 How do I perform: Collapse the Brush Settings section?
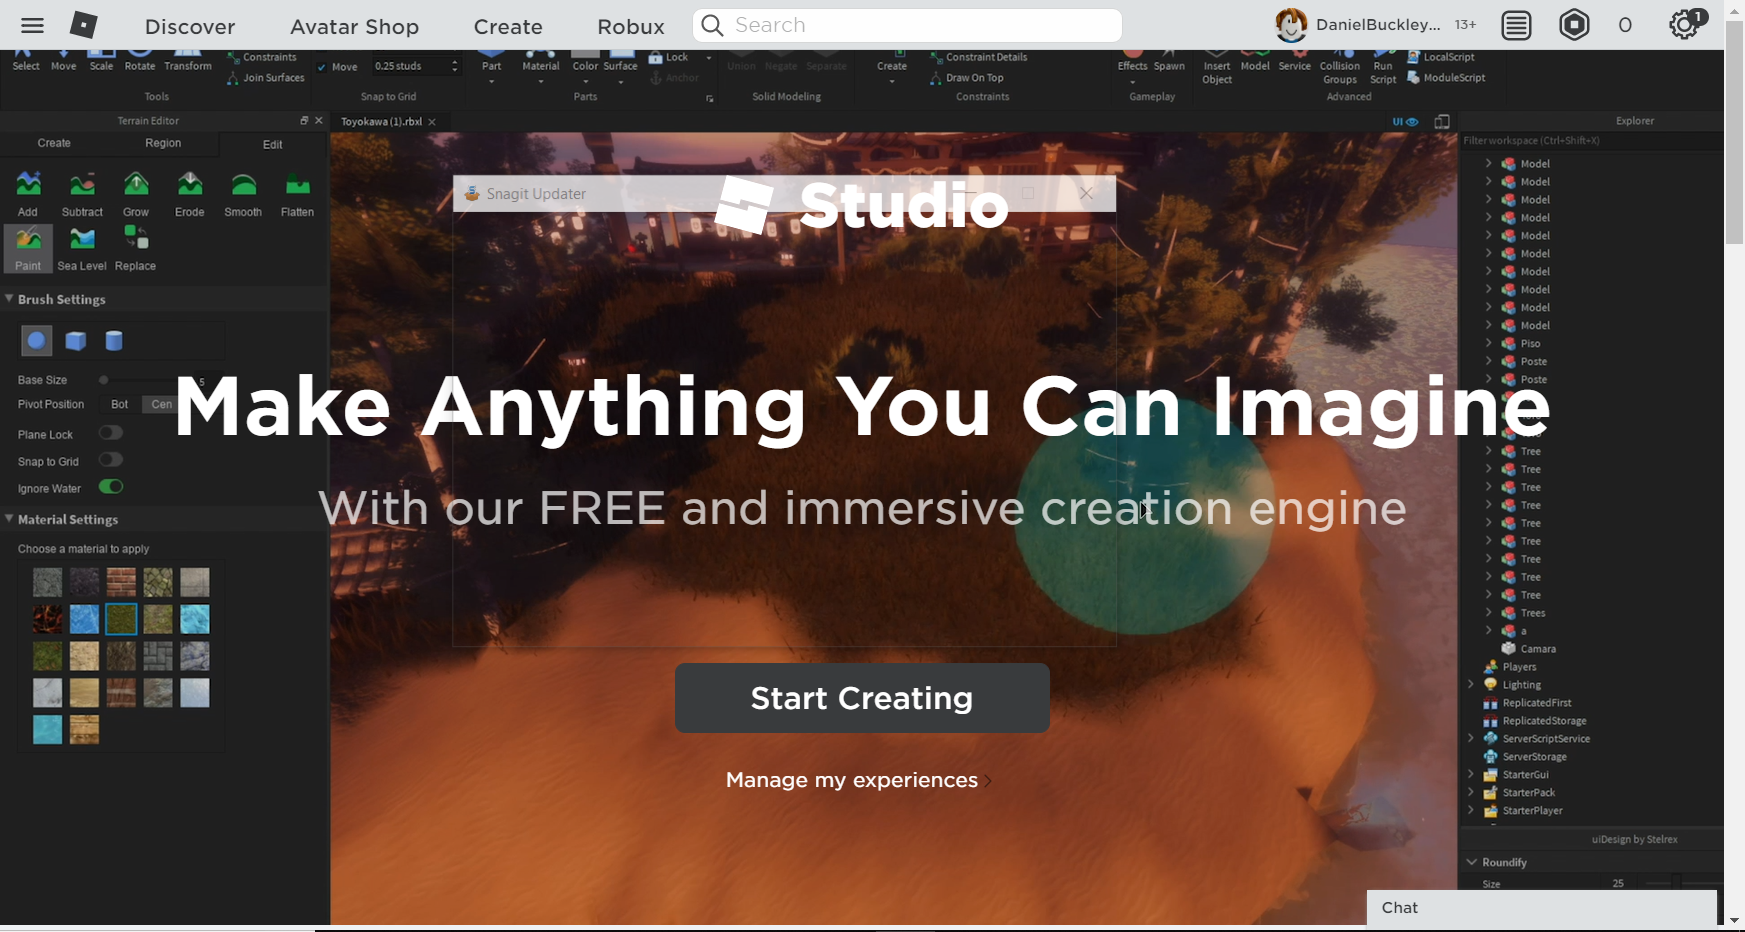coord(9,298)
